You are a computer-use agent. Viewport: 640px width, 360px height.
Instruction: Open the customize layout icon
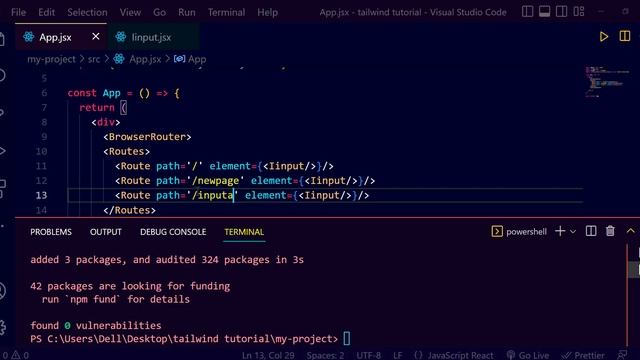pyautogui.click(x=579, y=12)
